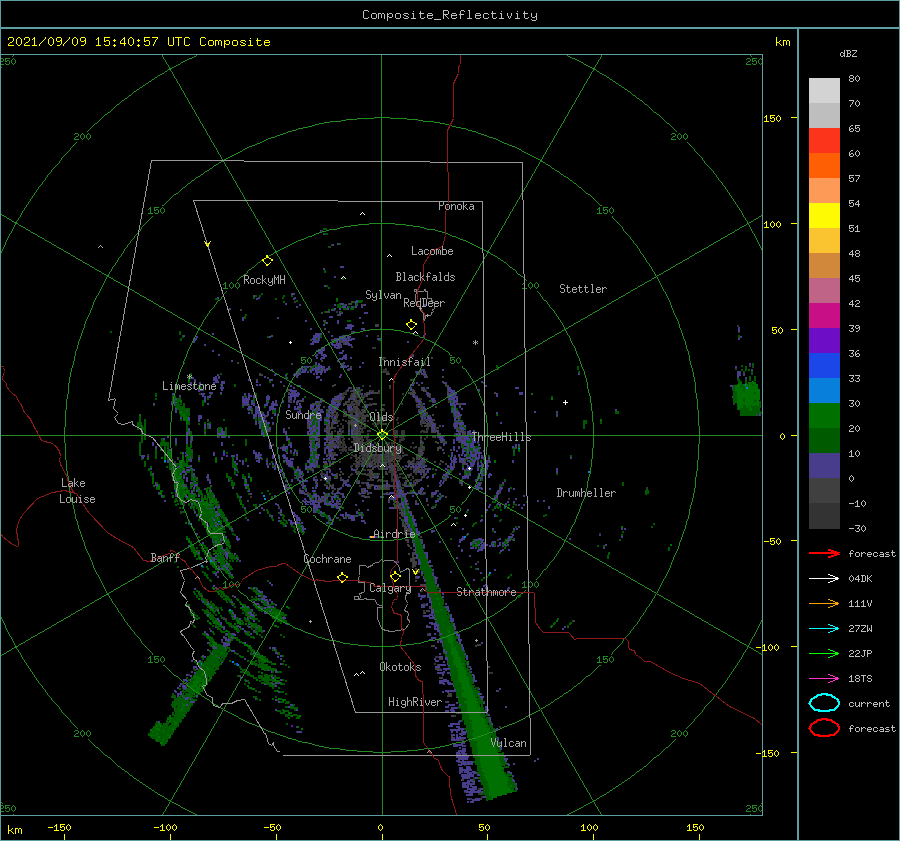The image size is (900, 841).
Task: Select the Lake Louise label
Action: coord(77,491)
